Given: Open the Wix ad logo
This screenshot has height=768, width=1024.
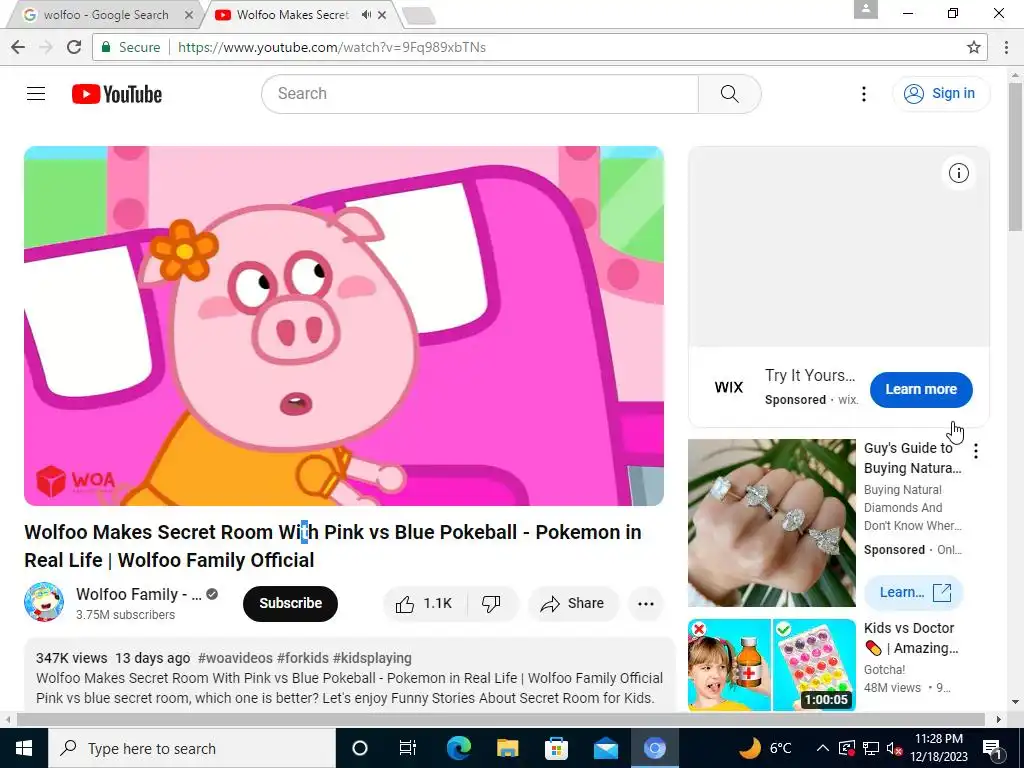Looking at the screenshot, I should point(729,387).
